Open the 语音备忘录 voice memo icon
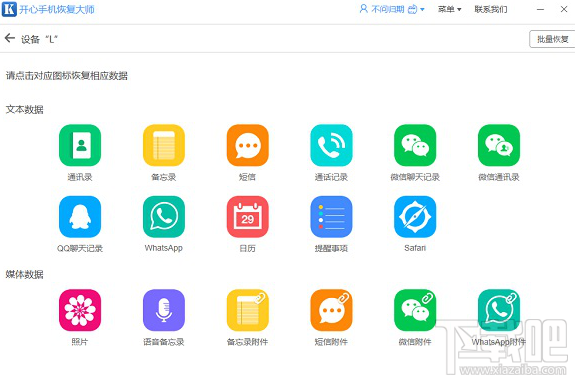Image resolution: width=575 pixels, height=380 pixels. [164, 310]
